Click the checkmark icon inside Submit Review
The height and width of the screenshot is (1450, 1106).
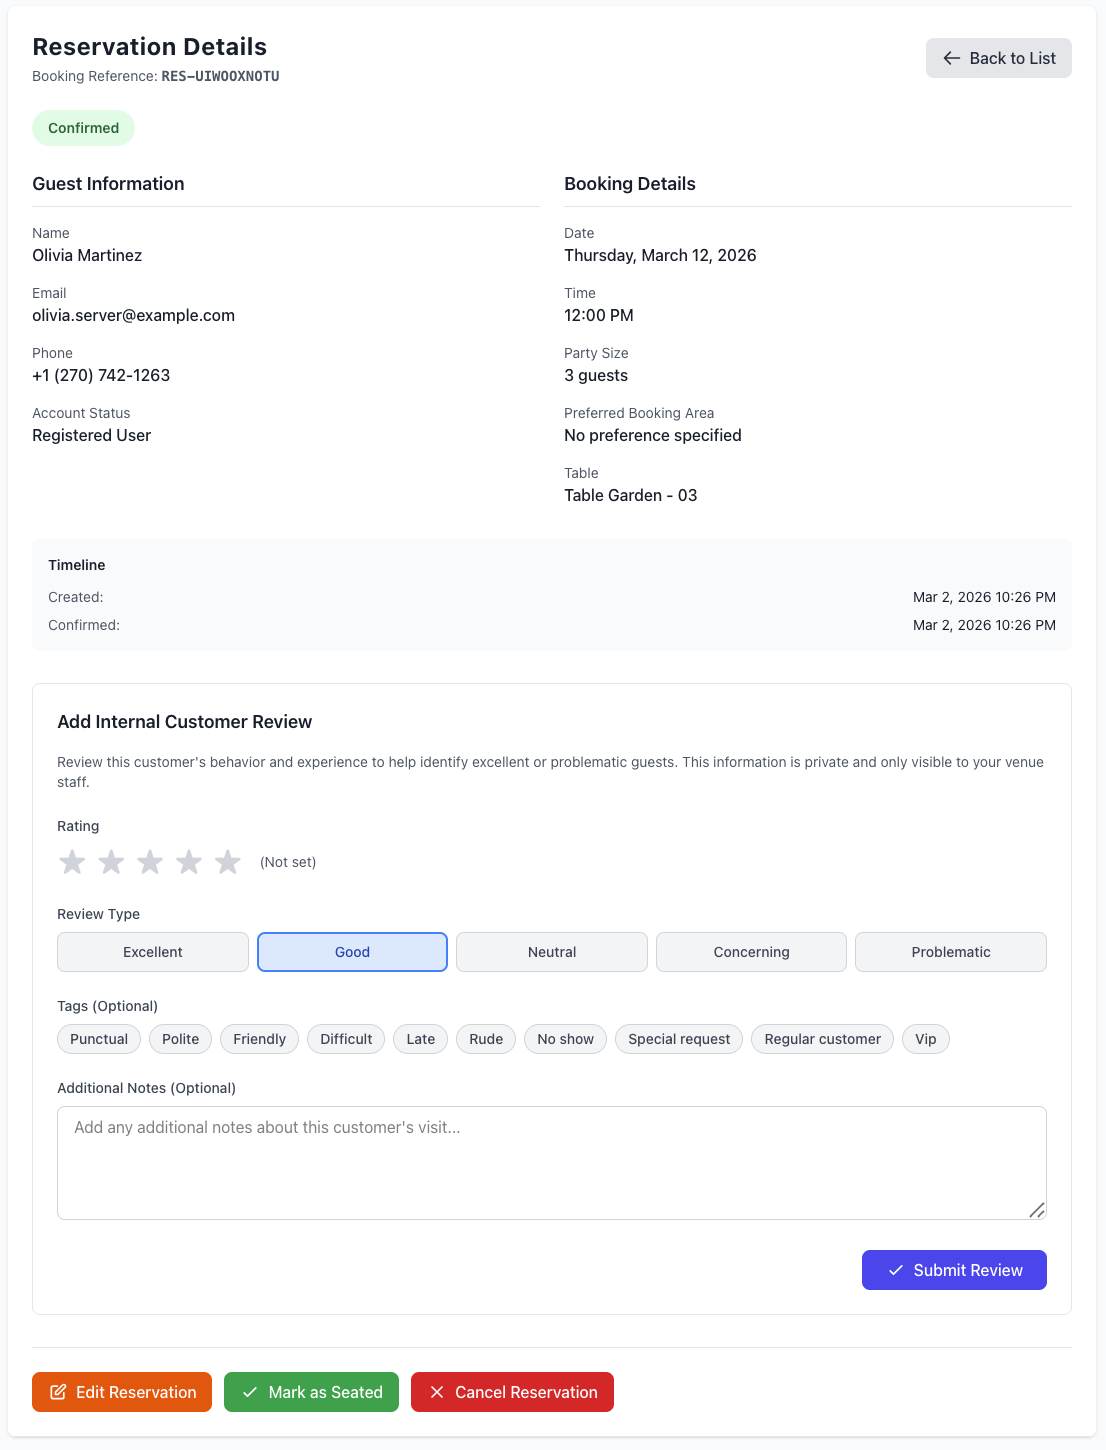895,1270
